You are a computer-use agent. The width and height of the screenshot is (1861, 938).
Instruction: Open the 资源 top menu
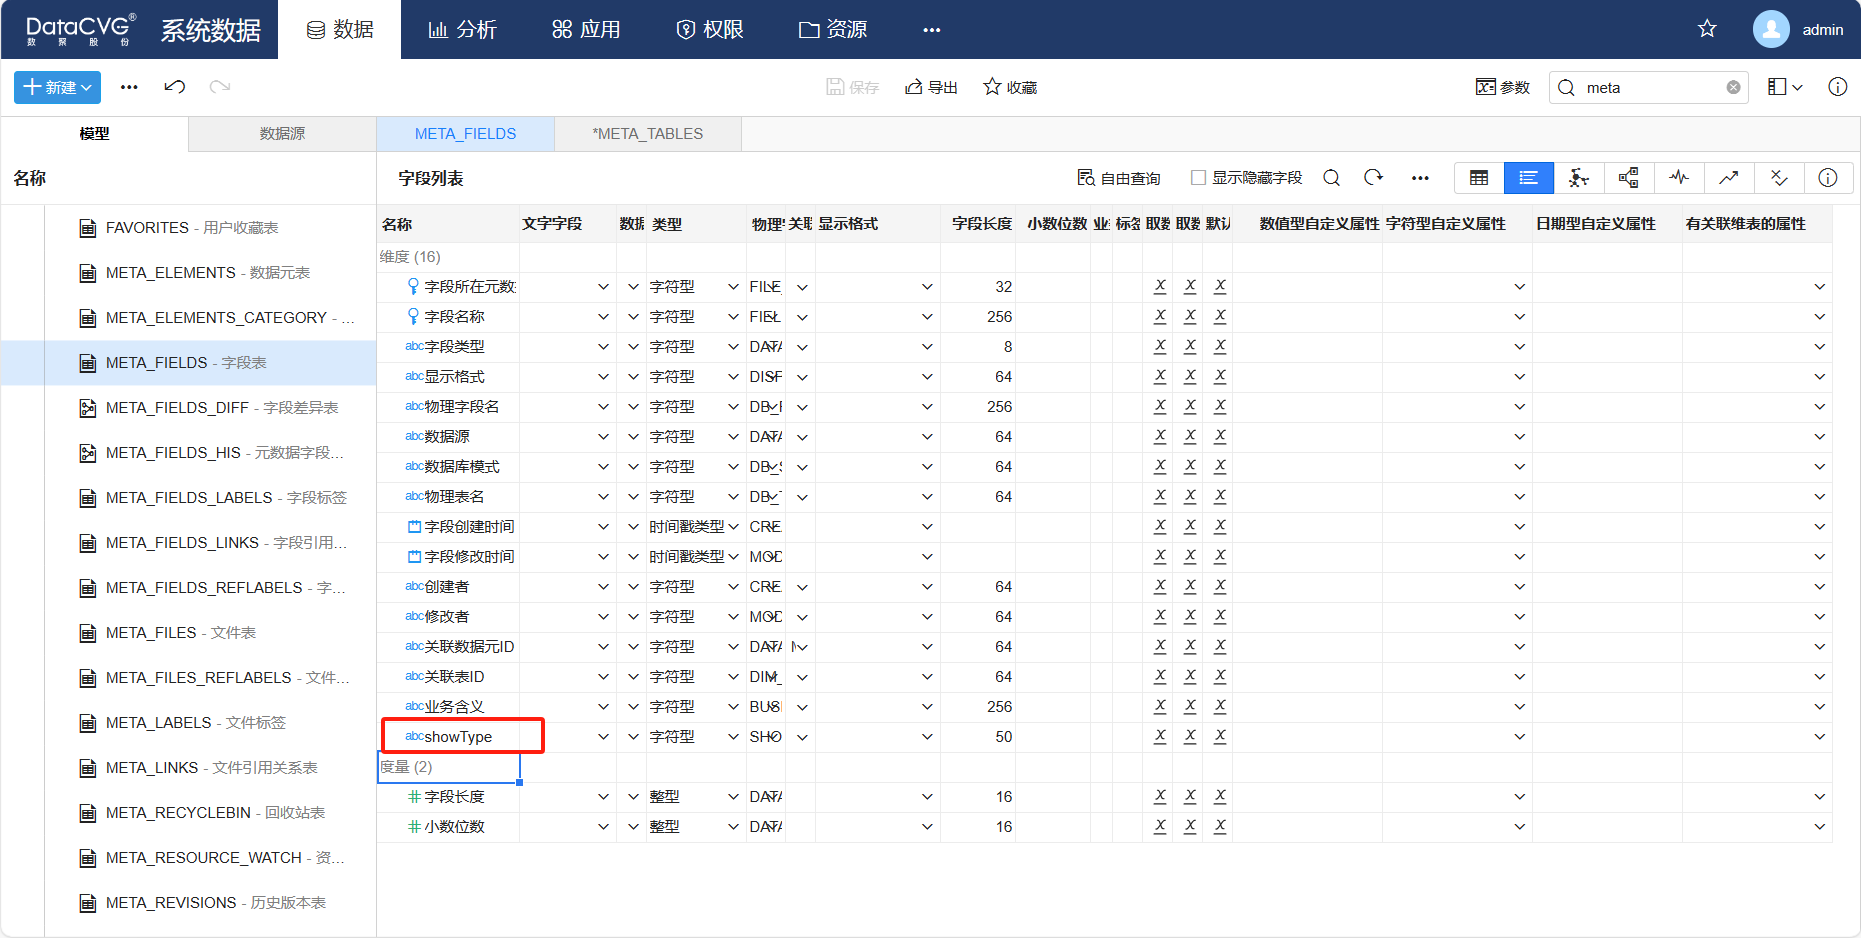coord(833,30)
